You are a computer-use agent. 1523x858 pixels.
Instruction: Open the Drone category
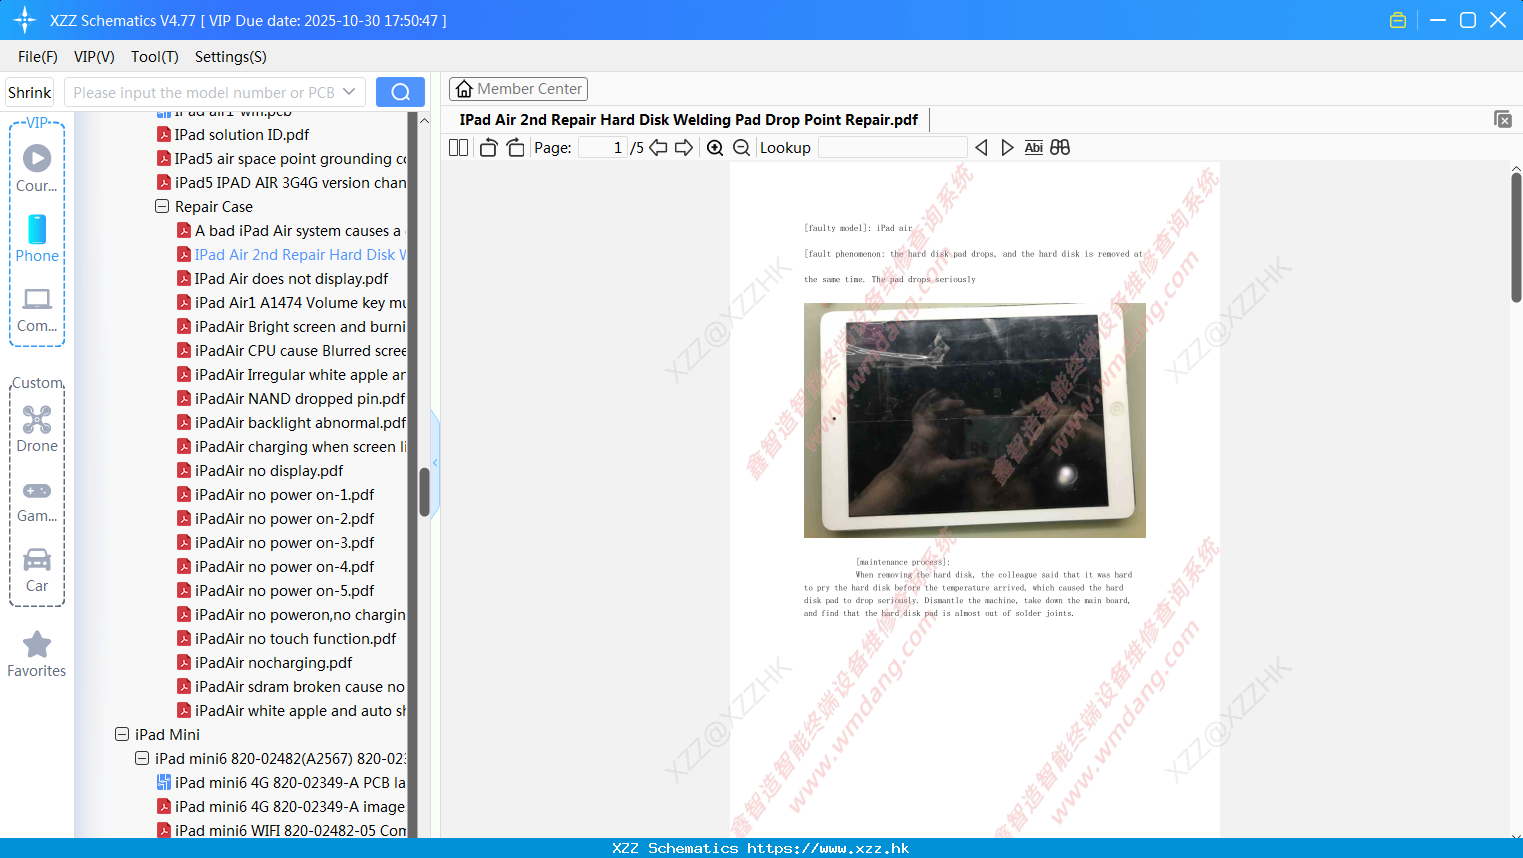click(x=37, y=419)
